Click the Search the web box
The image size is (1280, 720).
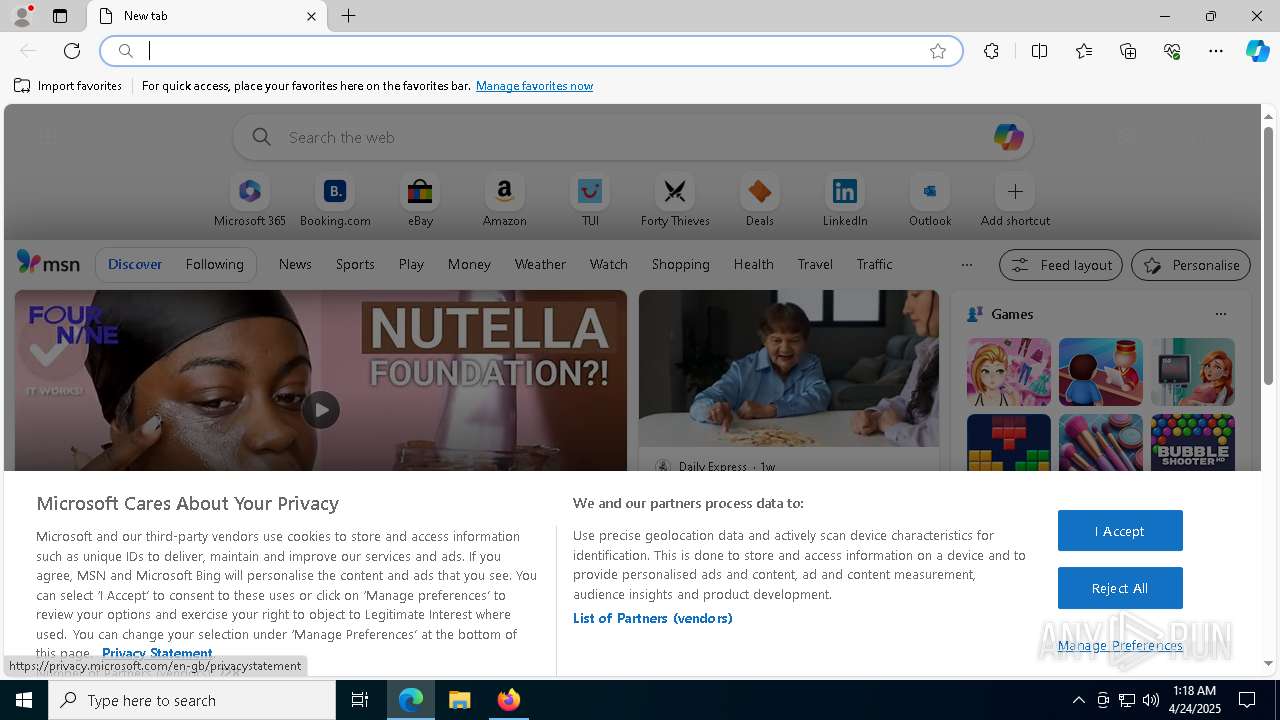(x=633, y=137)
